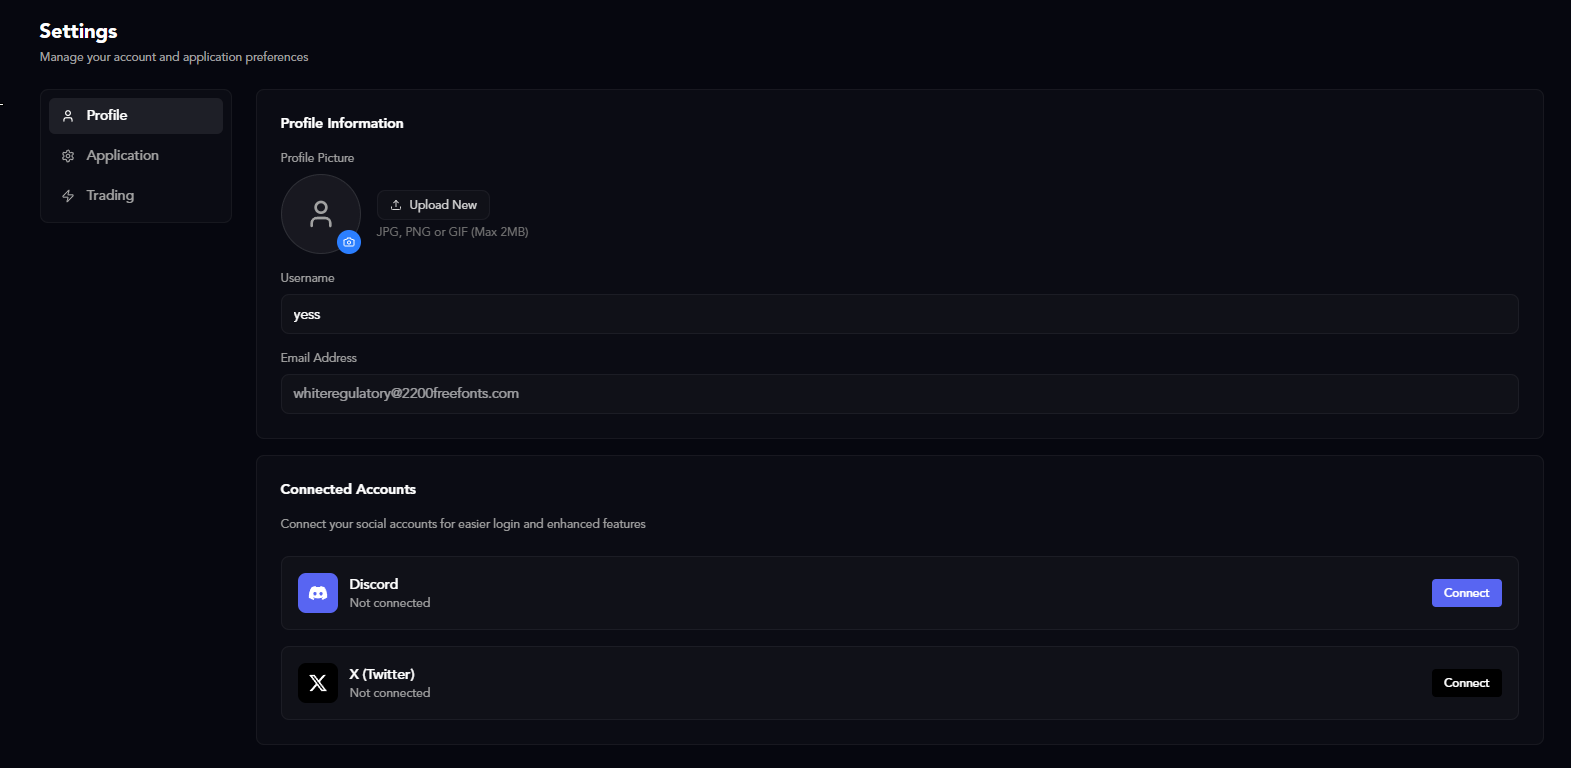The height and width of the screenshot is (768, 1571).
Task: Select the Profile person icon in sidebar
Action: [x=67, y=115]
